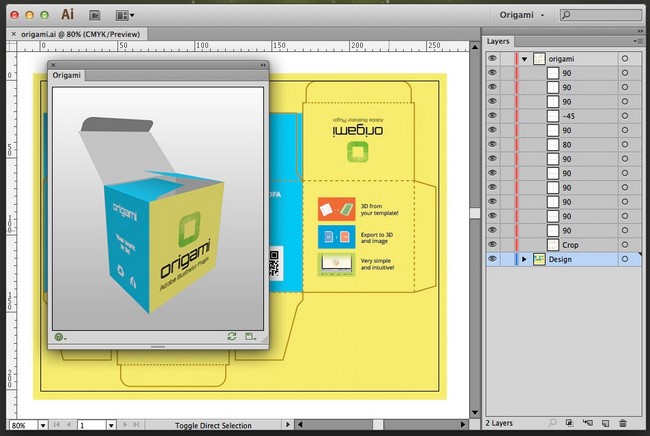Select the Design layer row
The height and width of the screenshot is (436, 650).
564,259
